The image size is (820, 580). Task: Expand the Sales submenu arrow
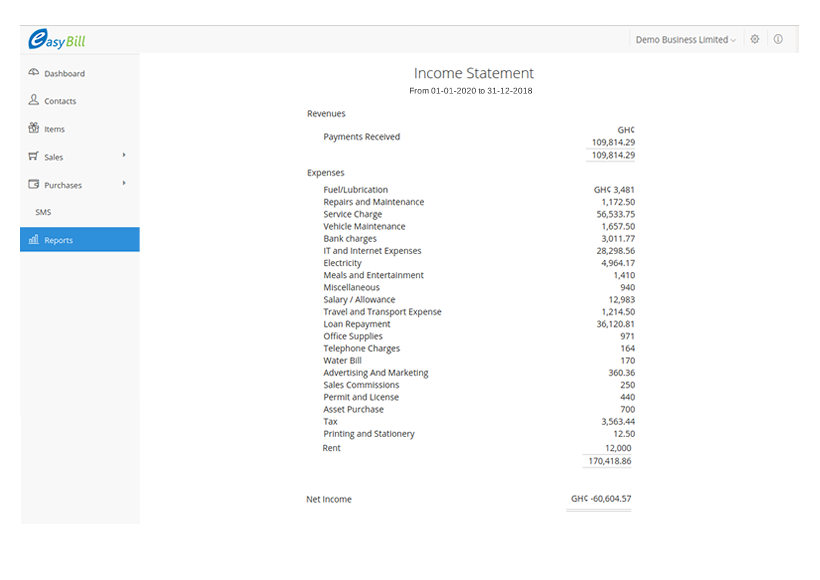tap(124, 155)
